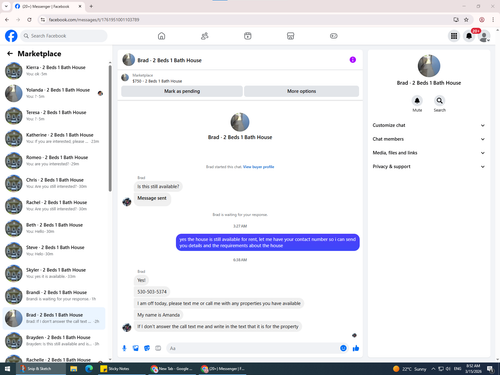Open the Watch video icon in top navigation

(x=248, y=36)
